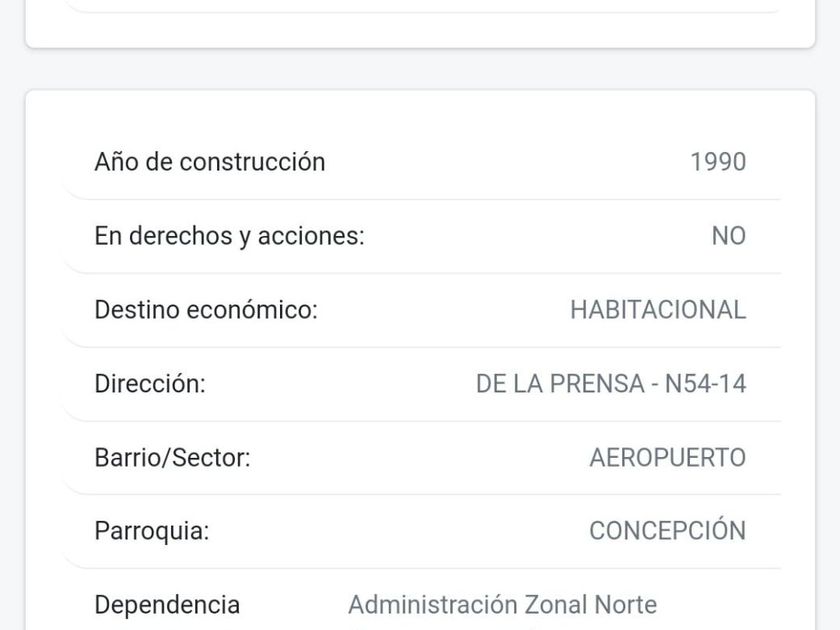Tap the blank middle of the Barrio/Sector row
This screenshot has width=840, height=630.
click(x=420, y=458)
